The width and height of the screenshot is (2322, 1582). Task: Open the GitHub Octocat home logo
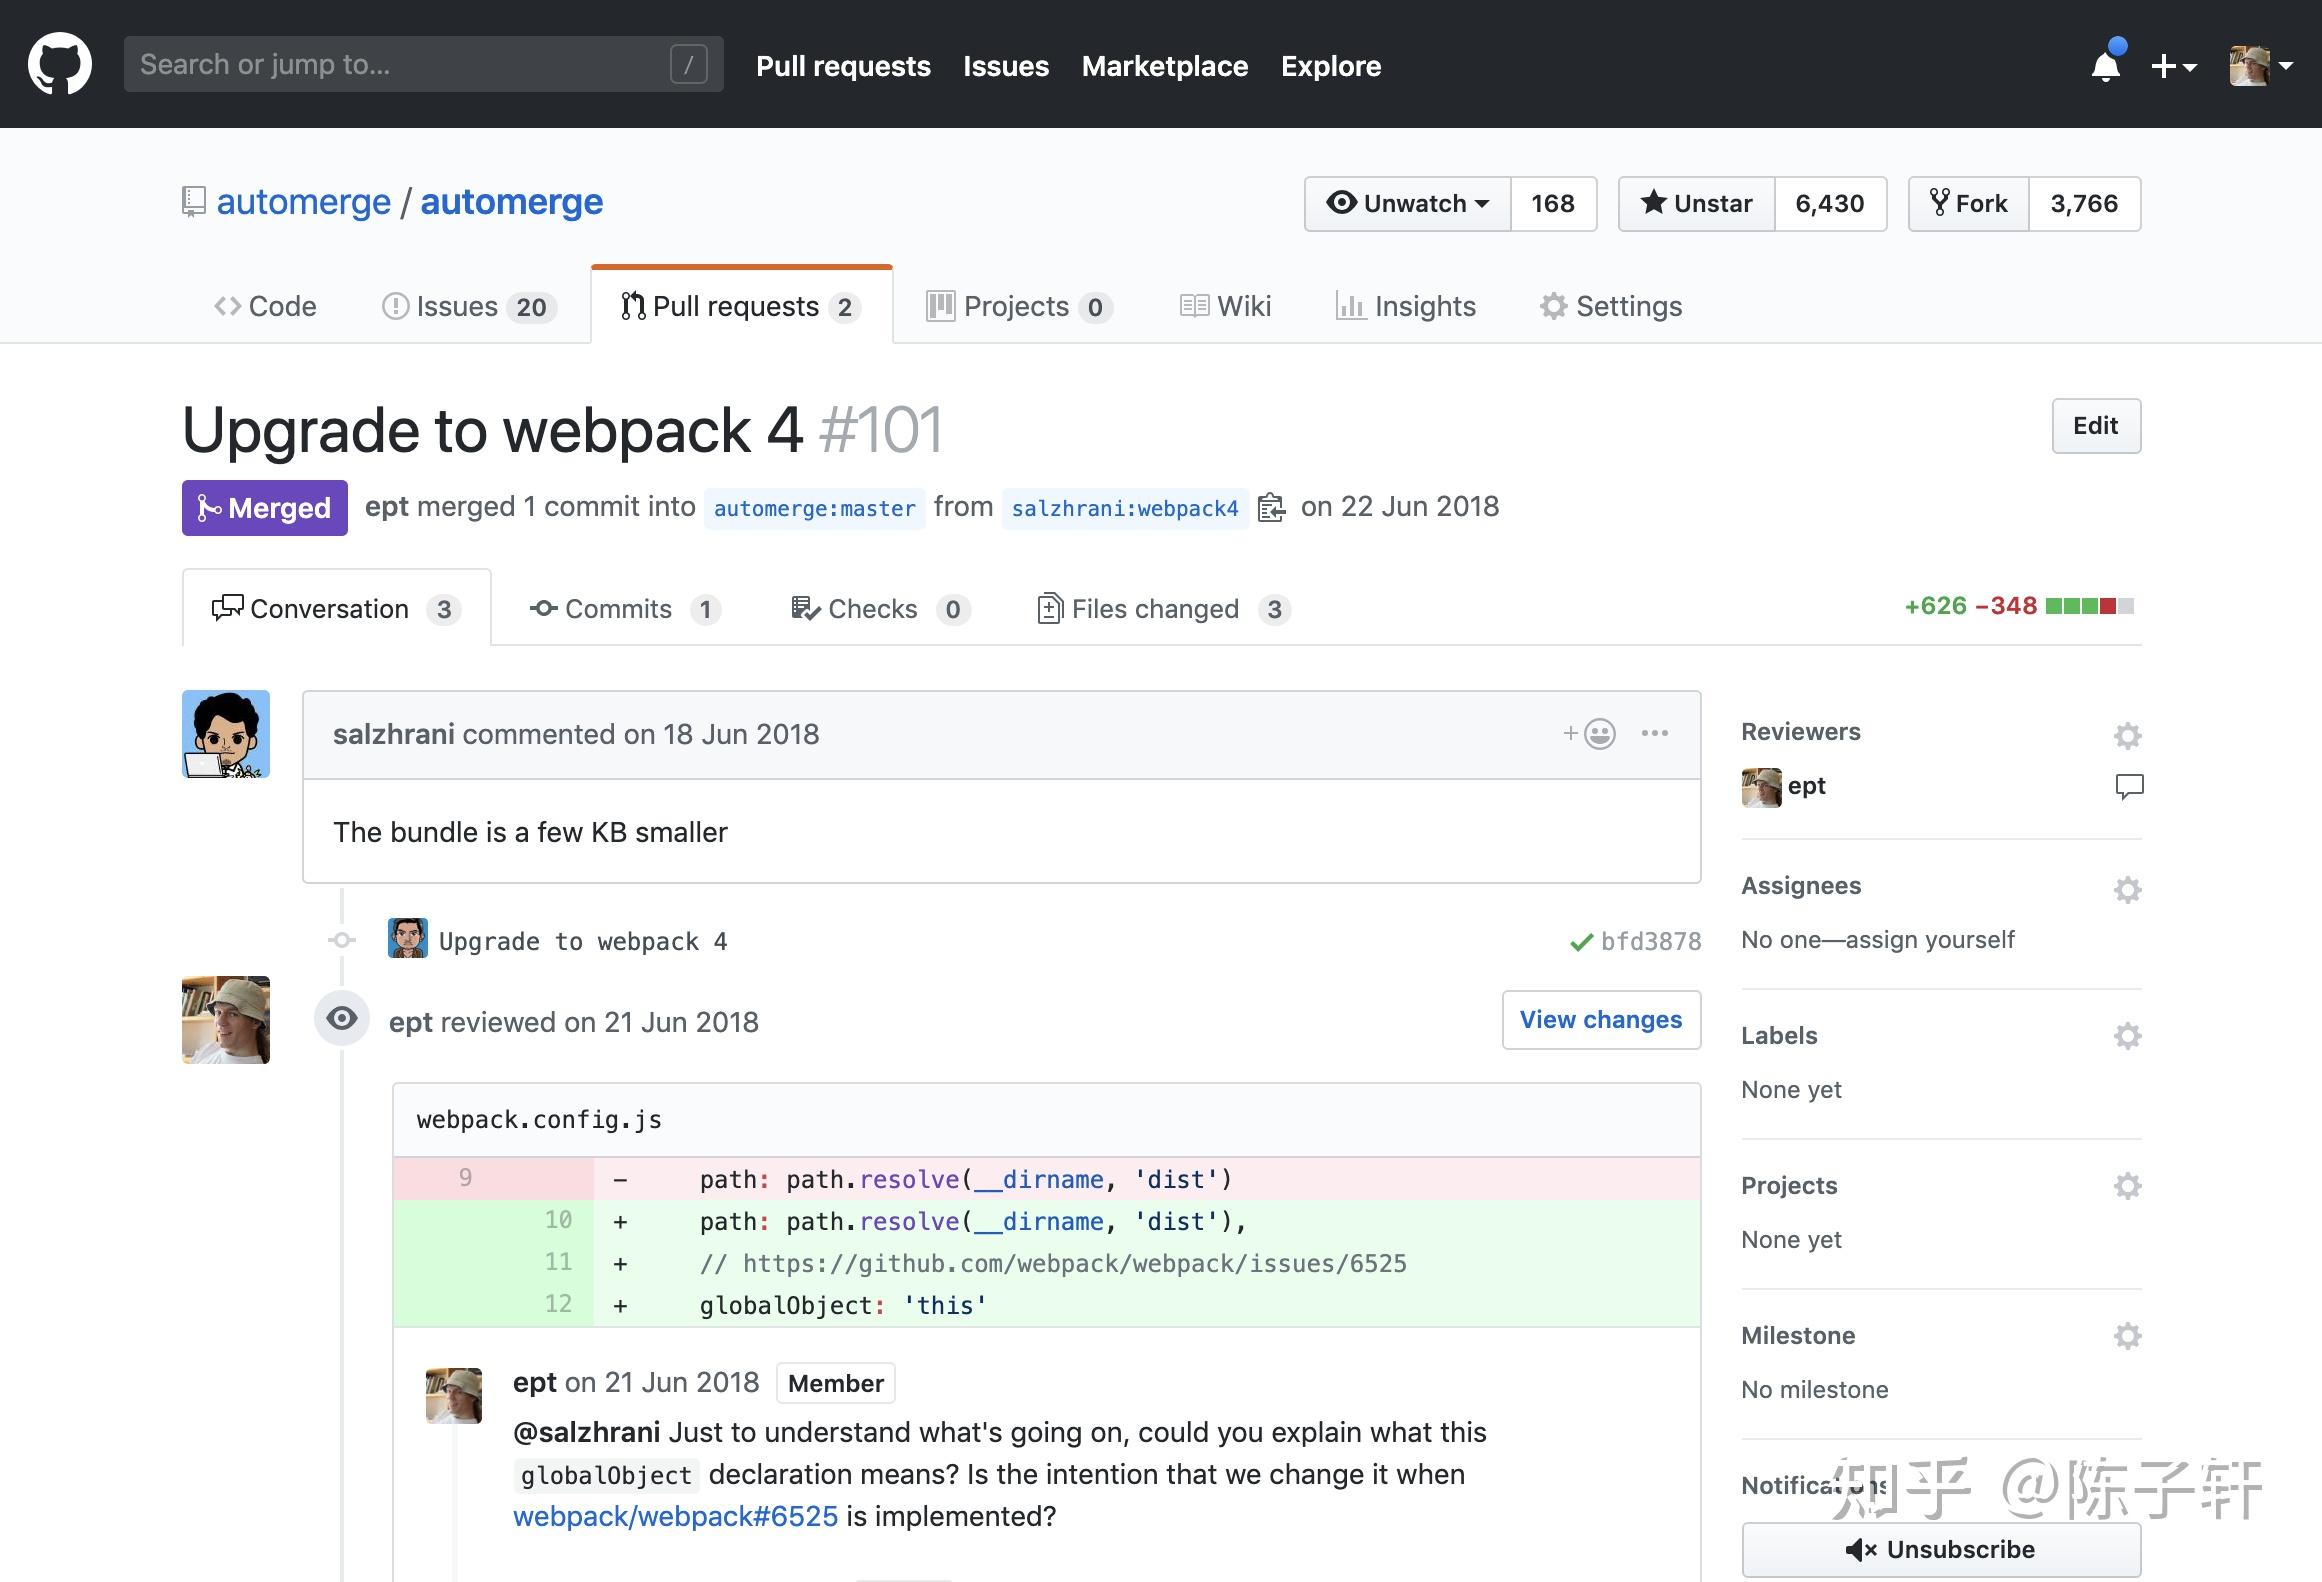point(60,64)
